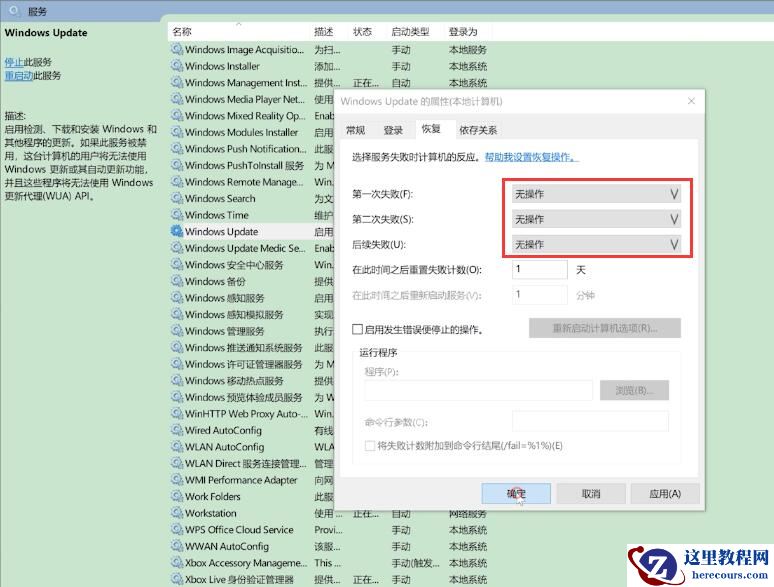Open 第二次失败 action dropdown
The image size is (774, 587).
[x=596, y=219]
